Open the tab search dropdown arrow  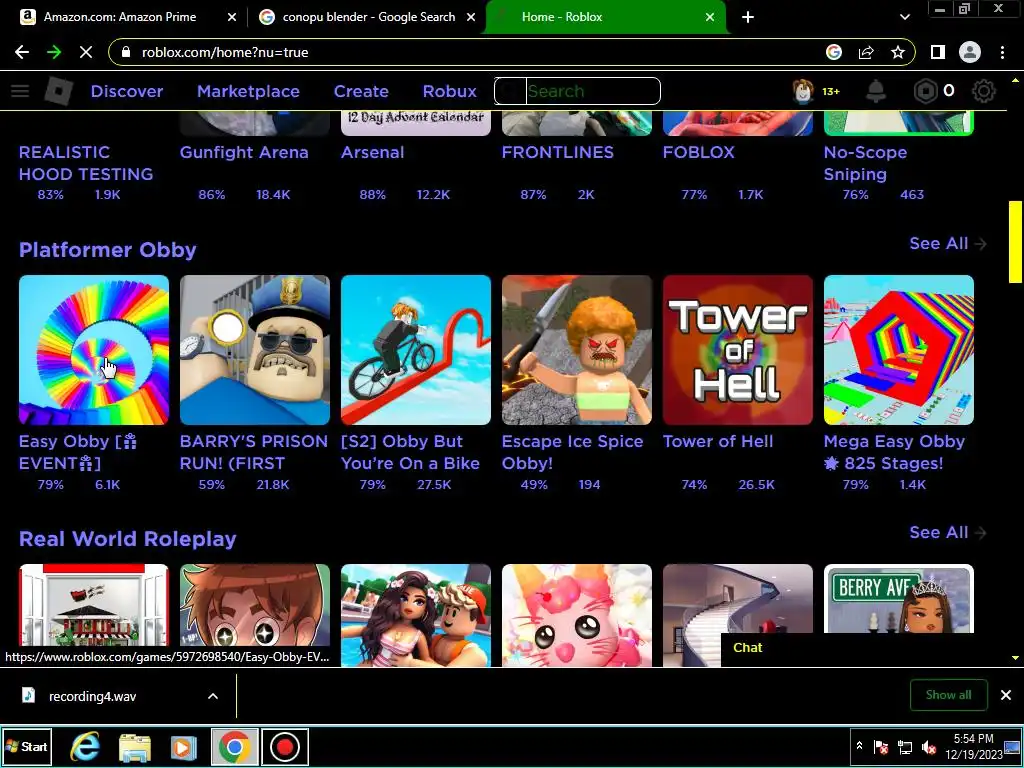coord(904,17)
